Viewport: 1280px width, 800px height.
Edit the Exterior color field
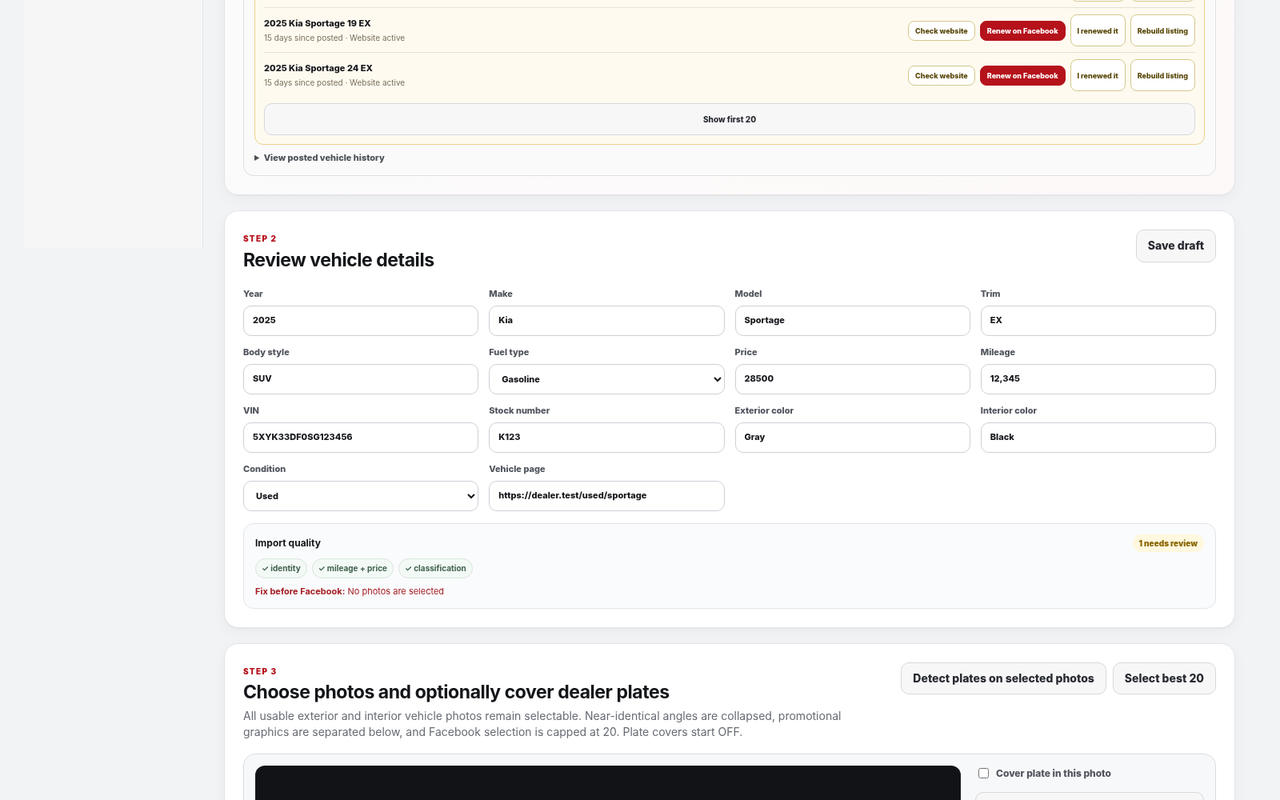pyautogui.click(x=852, y=437)
